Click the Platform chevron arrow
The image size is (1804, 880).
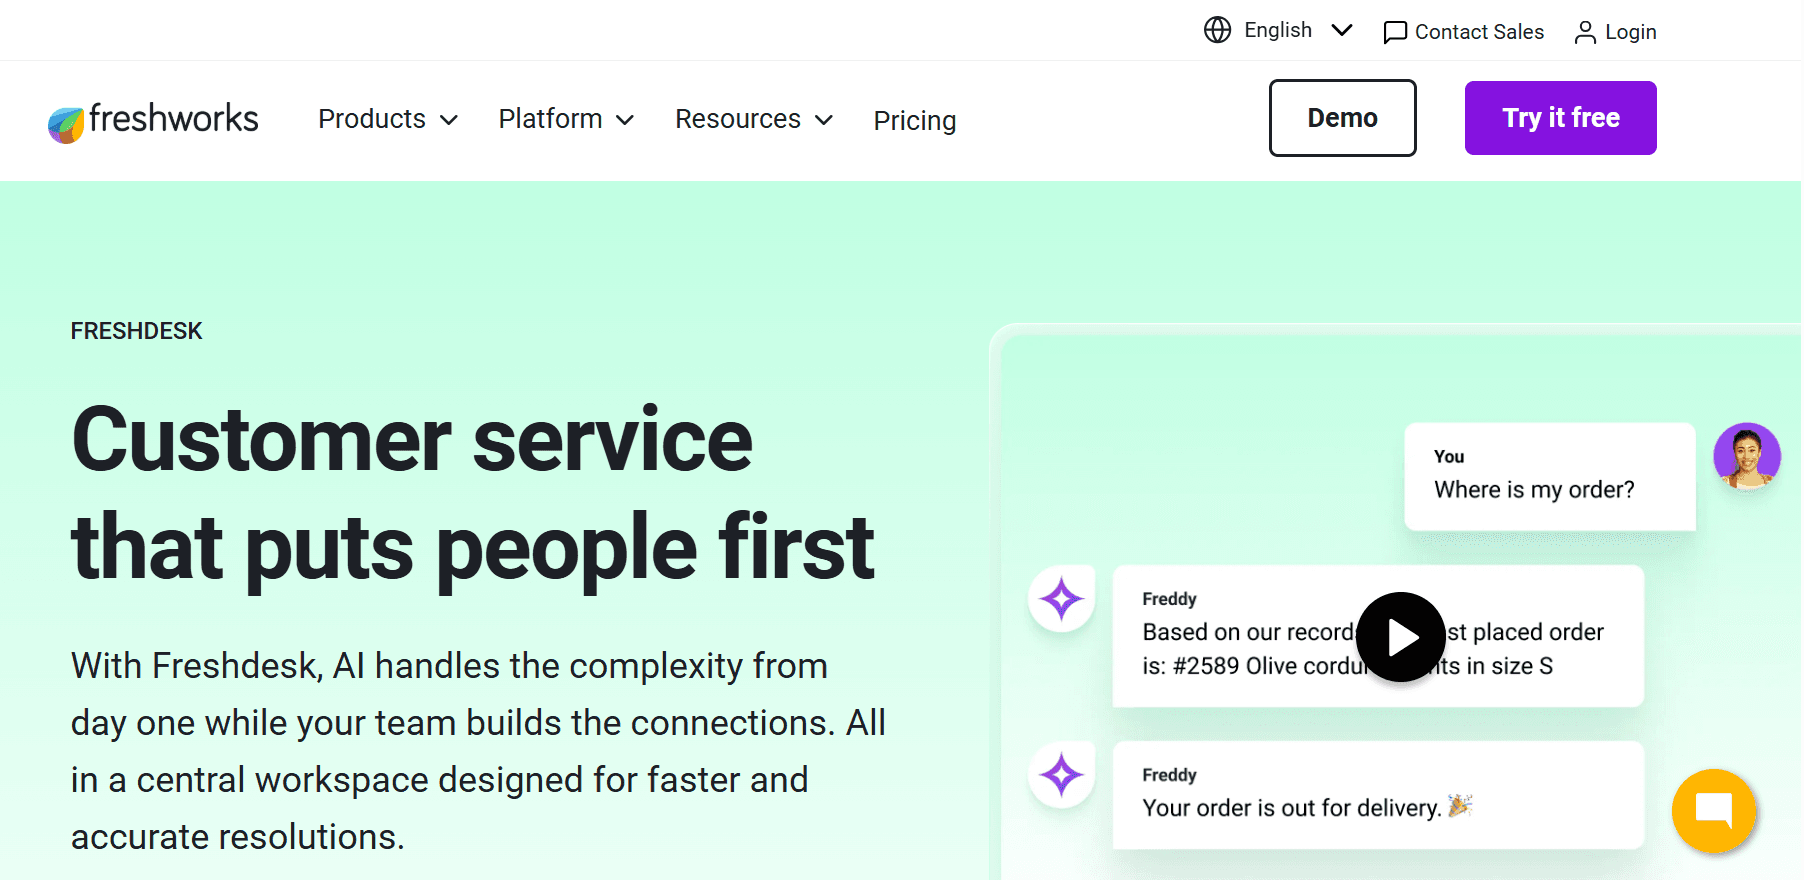[x=625, y=120]
